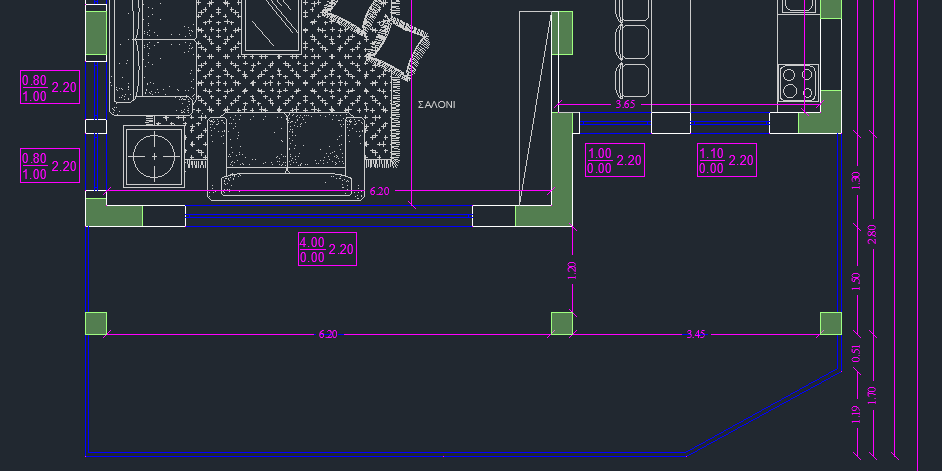Click the 1.19 dimension text
This screenshot has width=942, height=471.
point(855,414)
